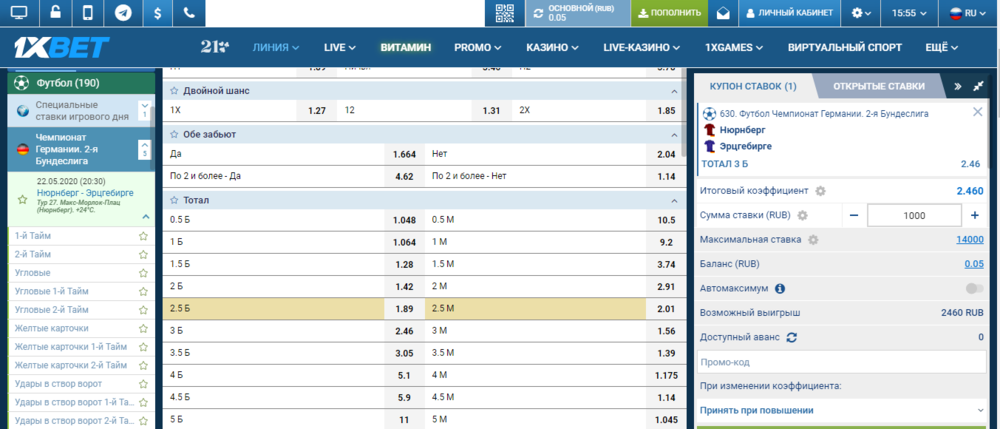Decrease stake with minus button

[855, 215]
